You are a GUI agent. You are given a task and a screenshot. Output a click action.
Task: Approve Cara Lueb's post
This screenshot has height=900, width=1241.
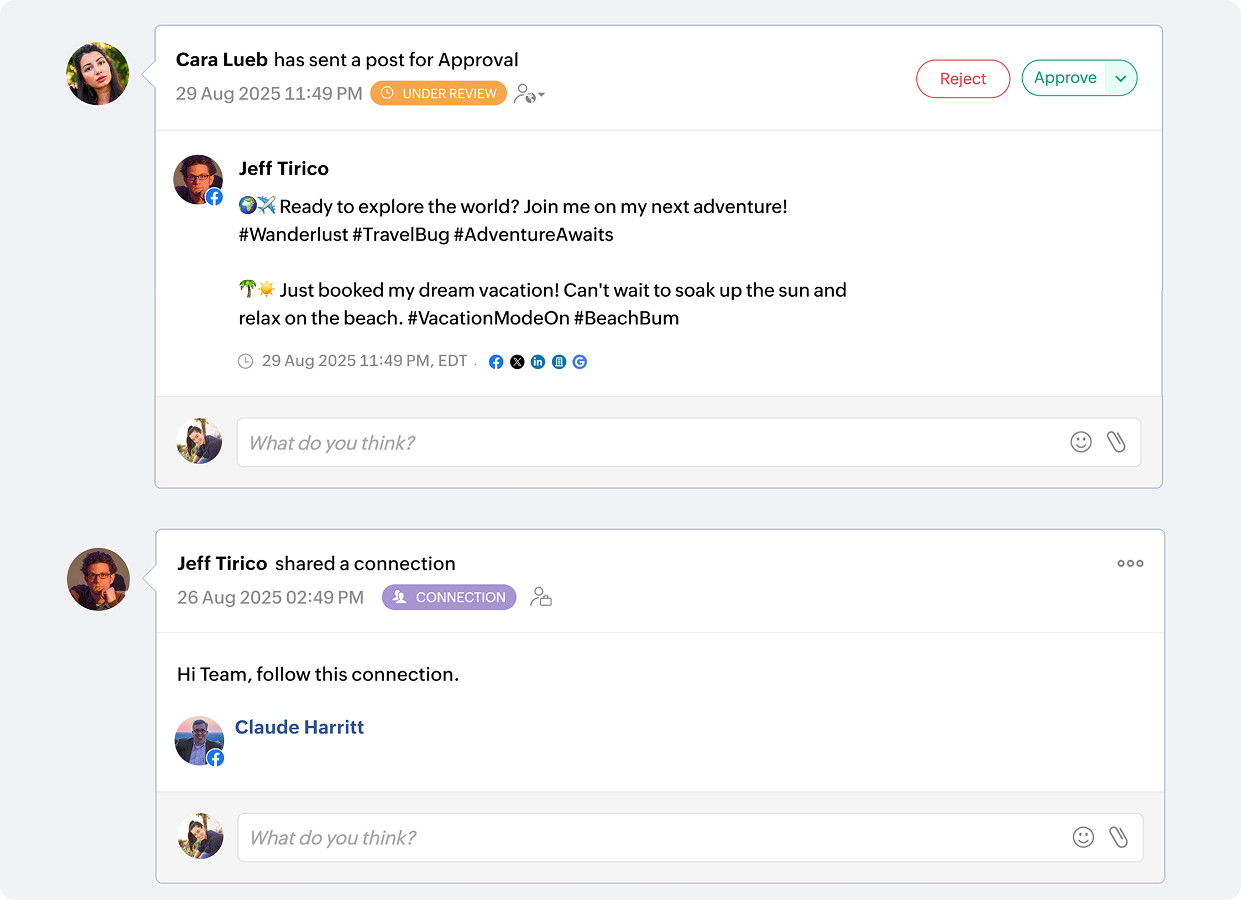1064,79
